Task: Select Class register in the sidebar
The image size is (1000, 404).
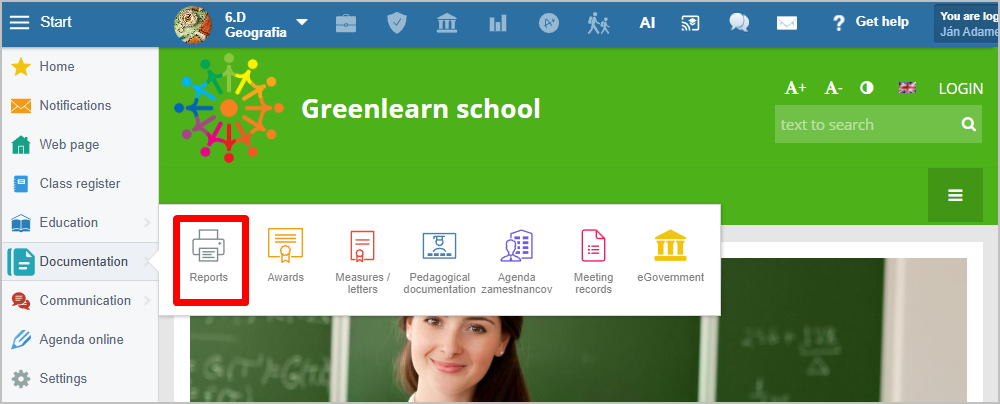Action: coord(79,184)
